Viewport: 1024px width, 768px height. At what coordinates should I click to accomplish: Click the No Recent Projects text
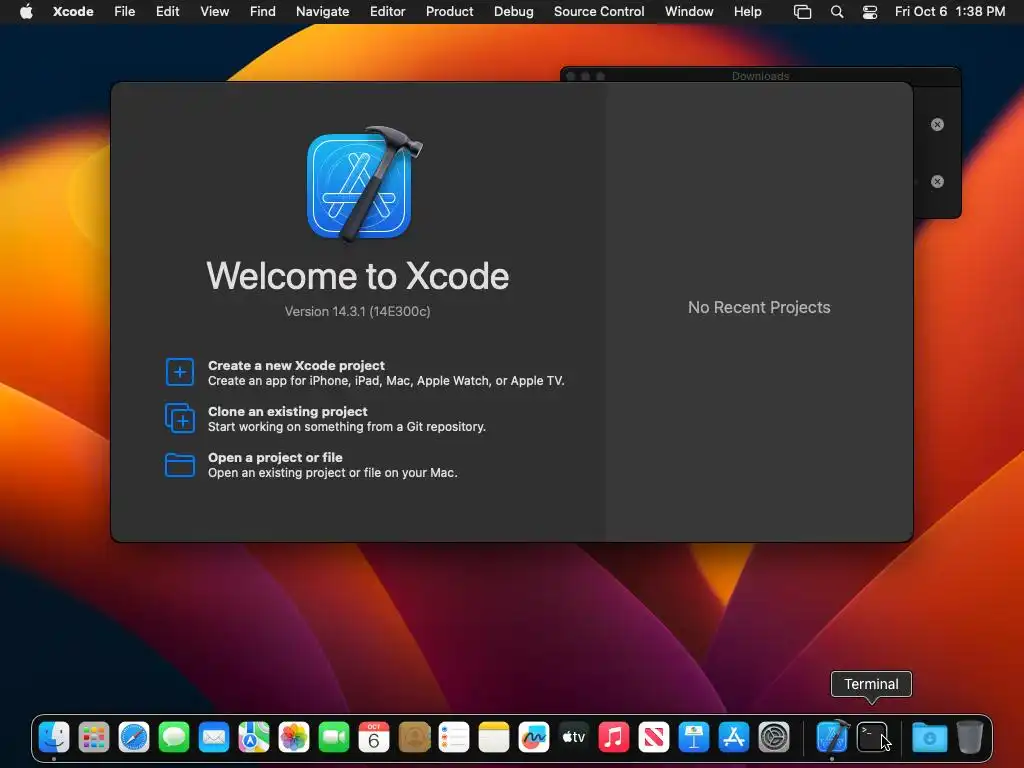pyautogui.click(x=759, y=308)
